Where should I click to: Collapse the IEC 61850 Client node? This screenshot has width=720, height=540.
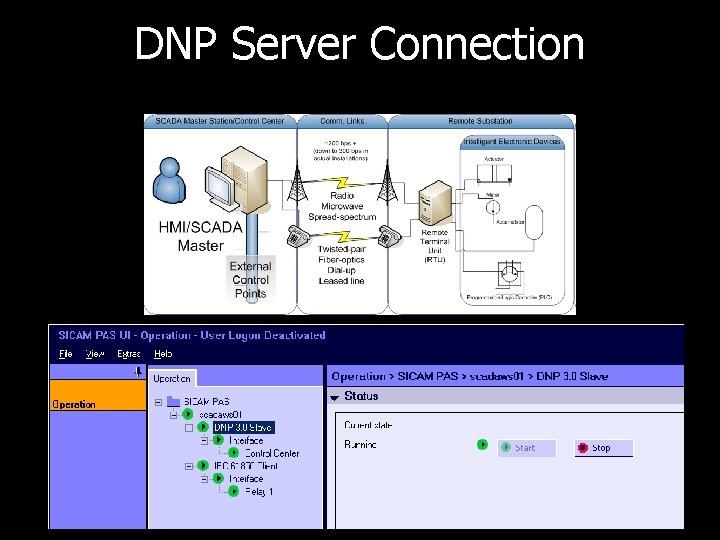tap(189, 466)
